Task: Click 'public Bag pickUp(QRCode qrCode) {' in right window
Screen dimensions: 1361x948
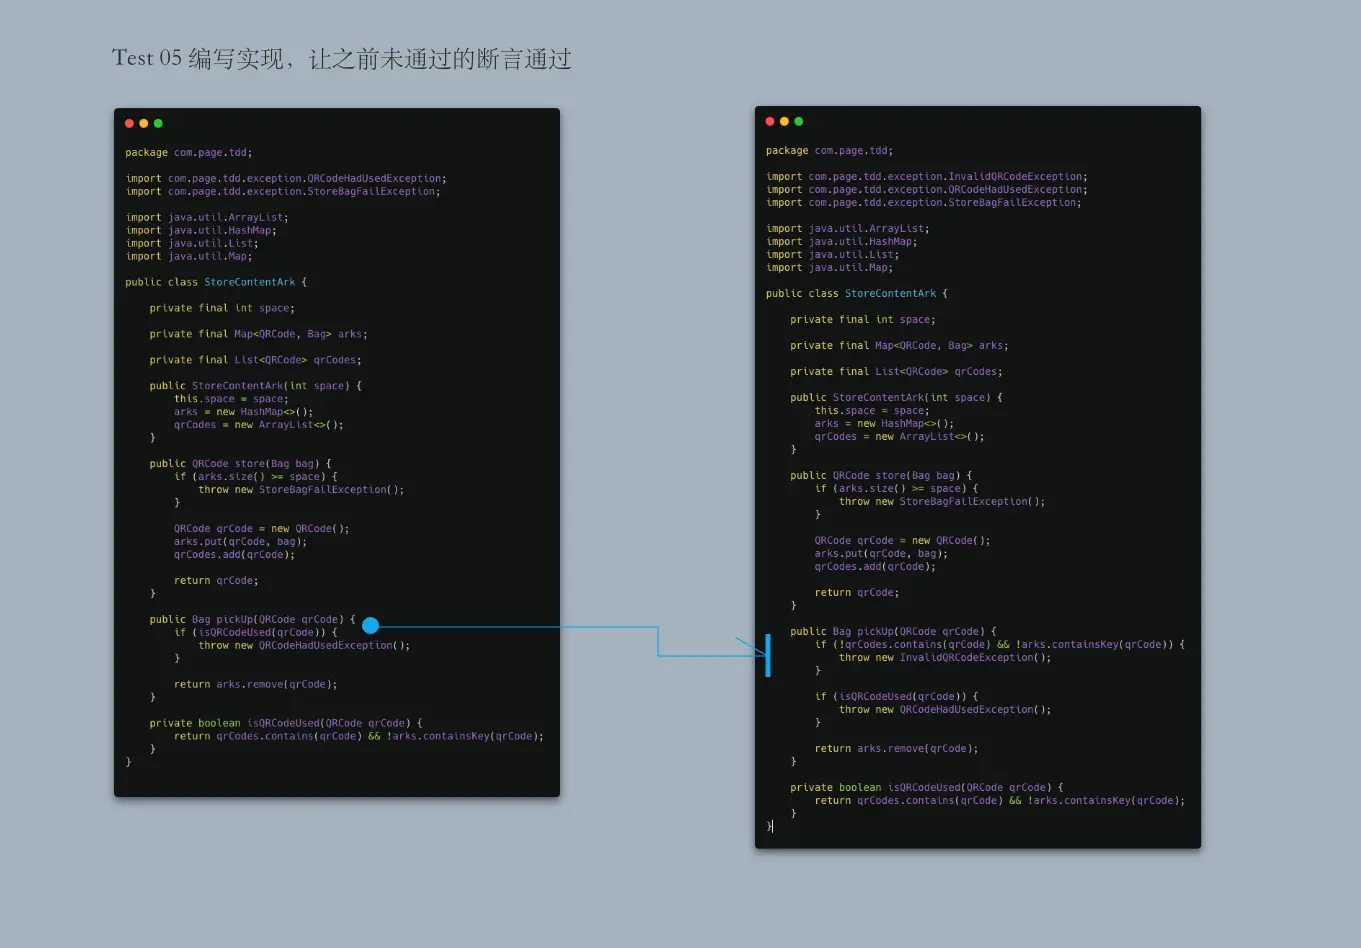Action: pos(893,632)
